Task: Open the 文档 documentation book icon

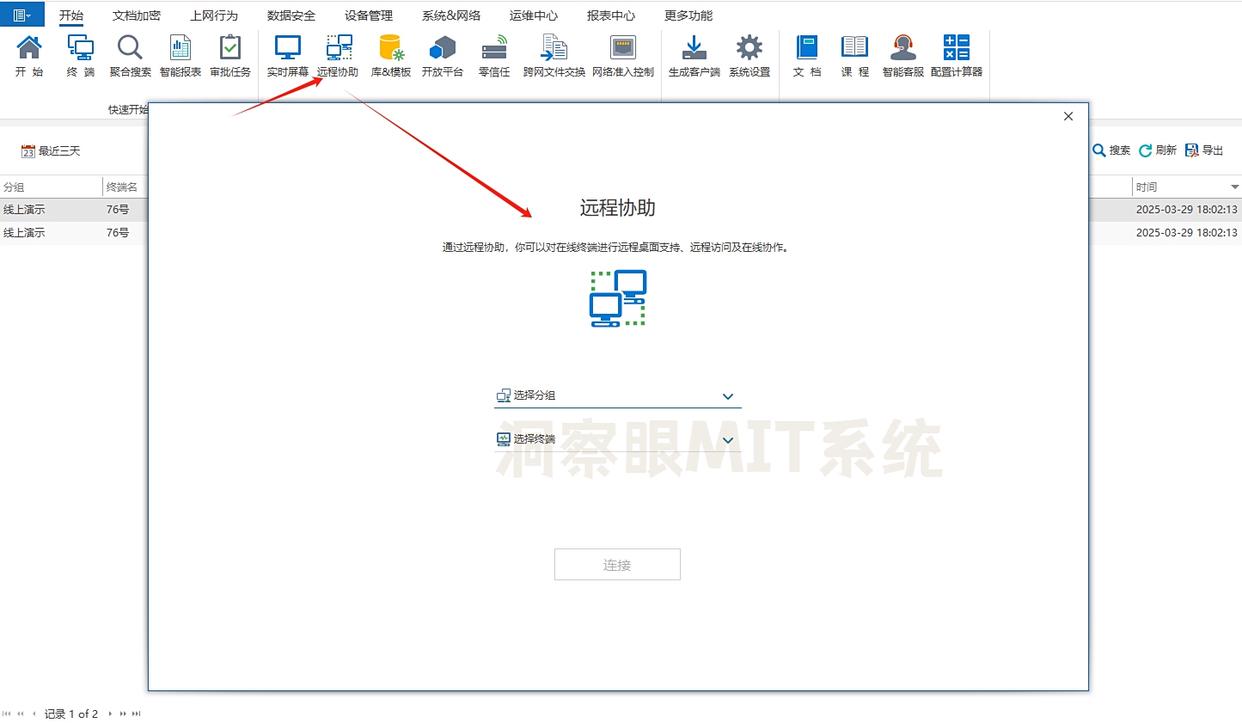Action: (807, 56)
